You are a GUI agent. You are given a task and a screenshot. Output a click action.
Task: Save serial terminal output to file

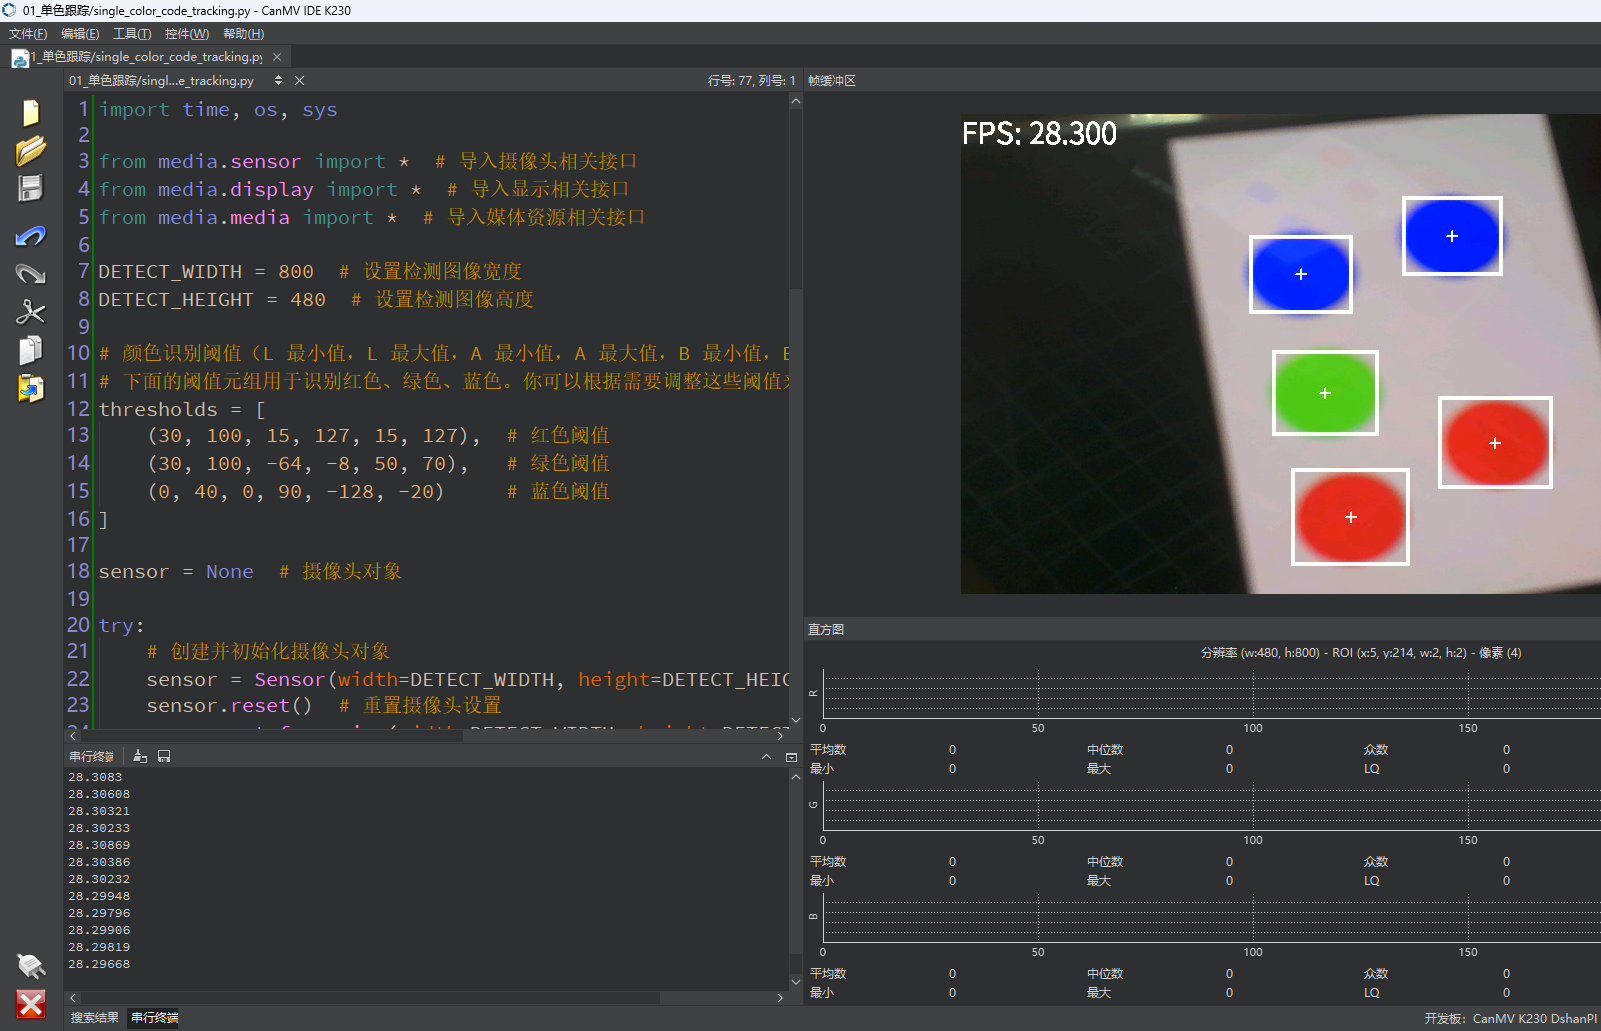click(x=164, y=756)
